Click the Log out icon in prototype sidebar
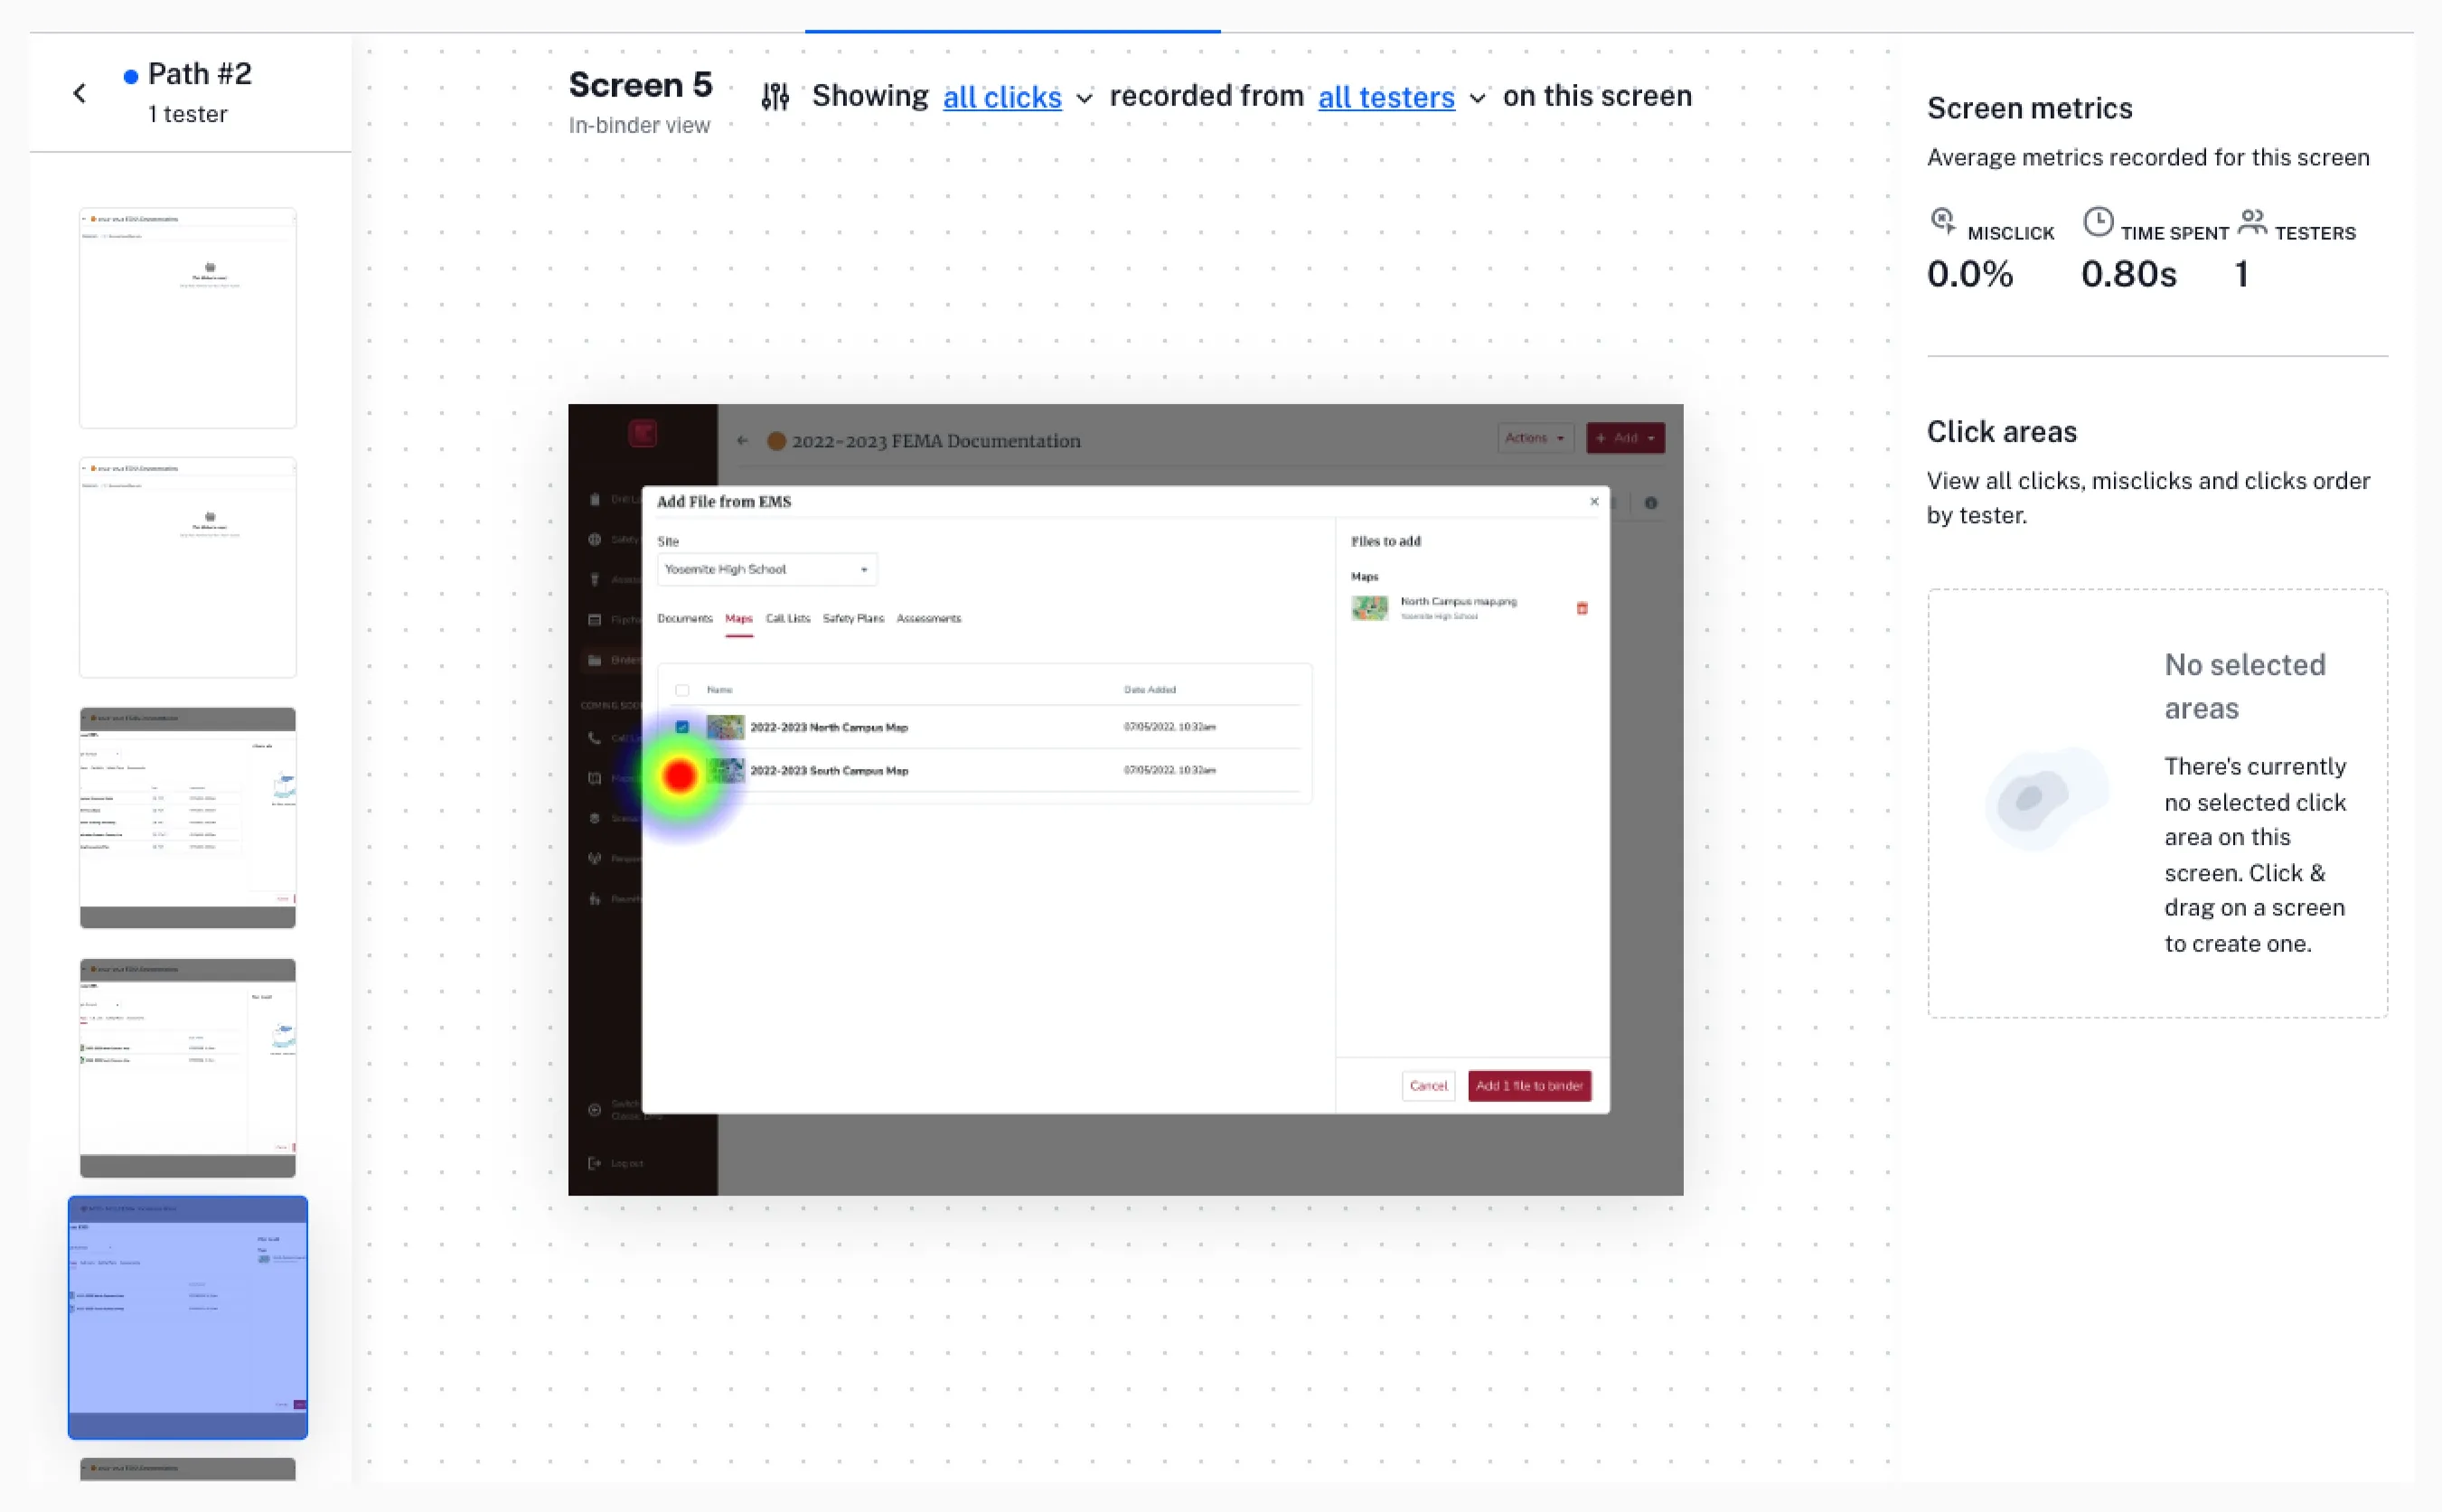This screenshot has height=1512, width=2442. coord(595,1163)
